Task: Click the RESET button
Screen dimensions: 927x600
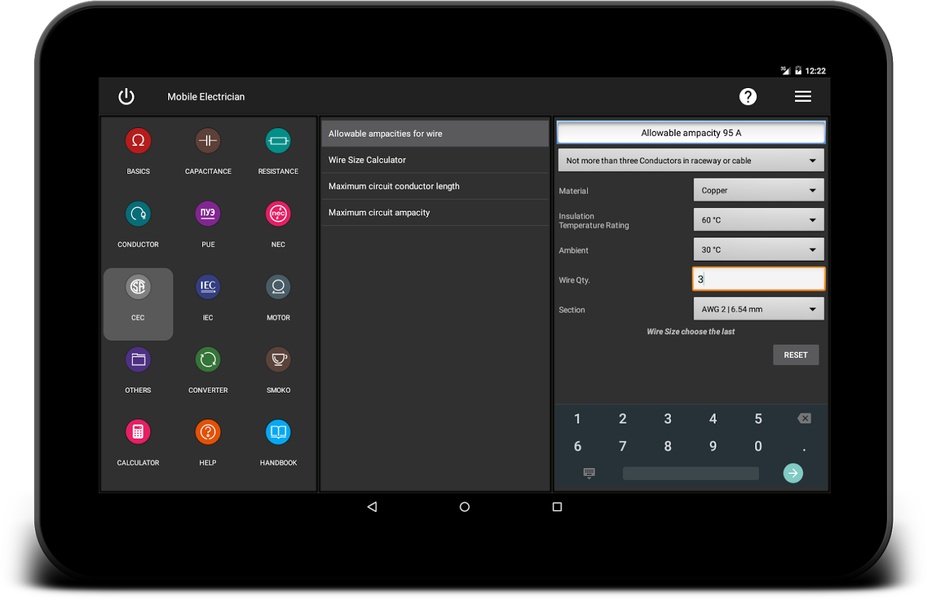Action: tap(796, 355)
